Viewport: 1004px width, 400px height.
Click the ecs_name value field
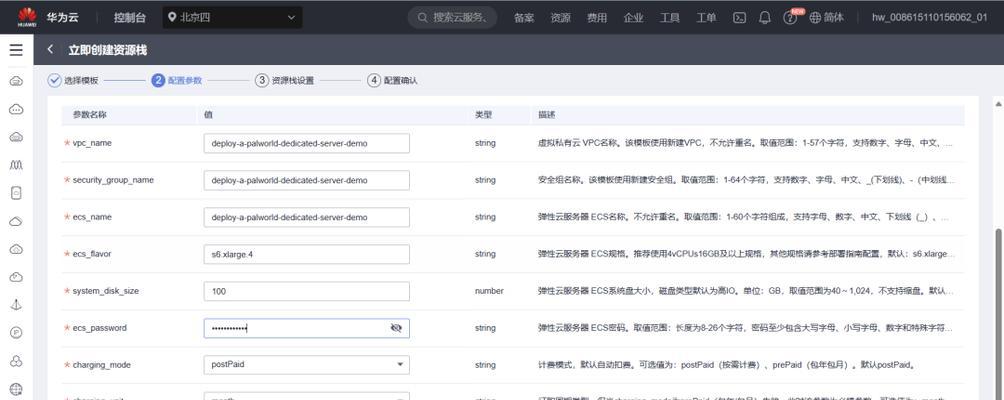coord(307,217)
